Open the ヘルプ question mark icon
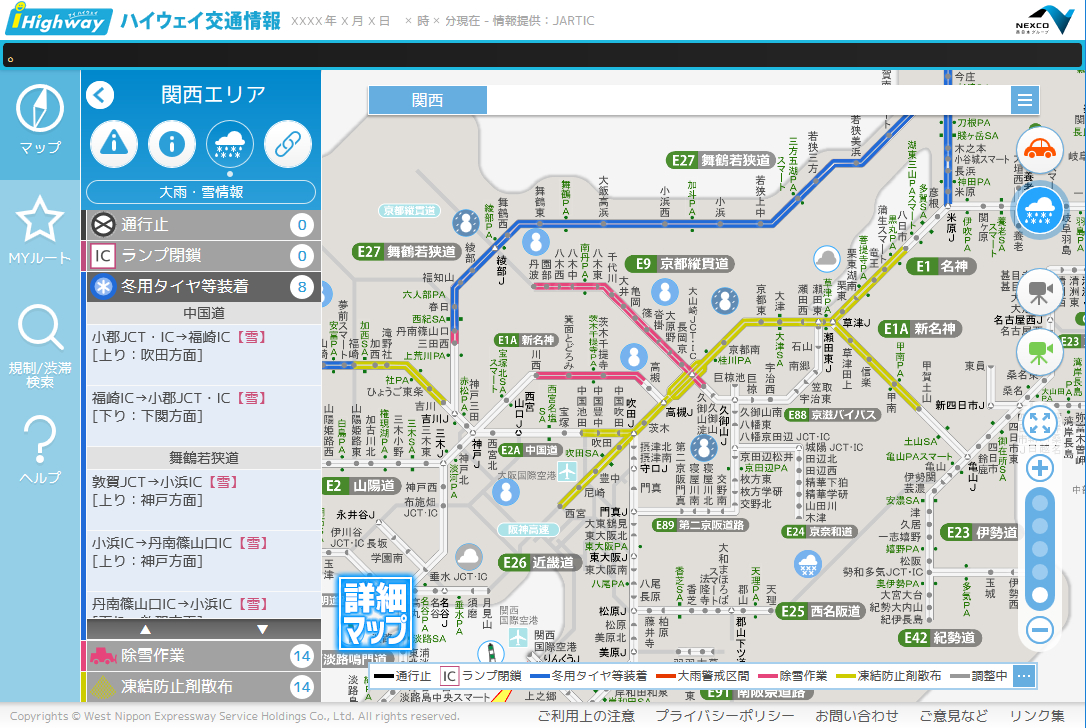The width and height of the screenshot is (1086, 728). point(39,439)
